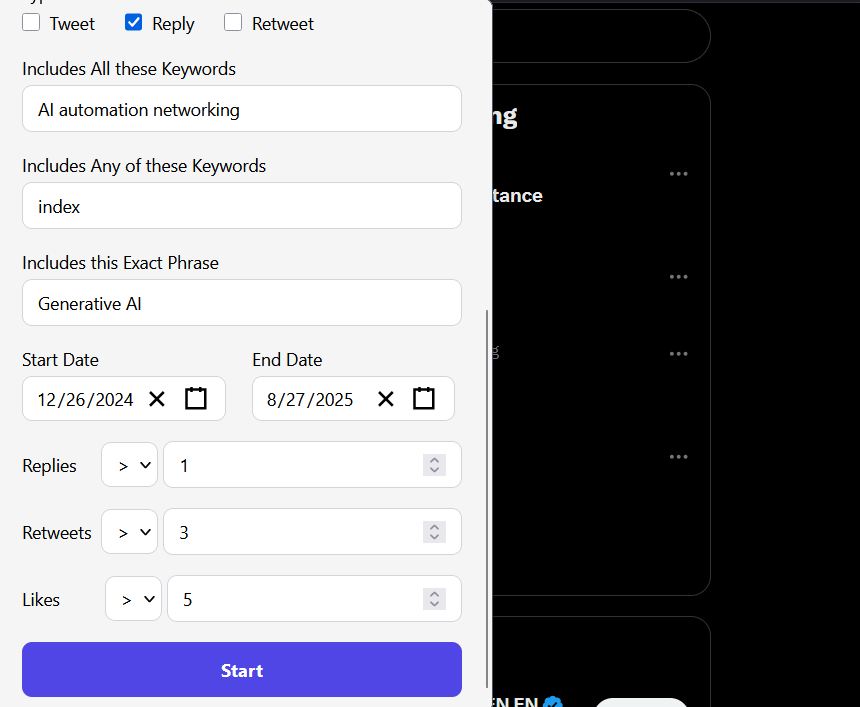Enable the Tweet checkbox

[x=31, y=22]
